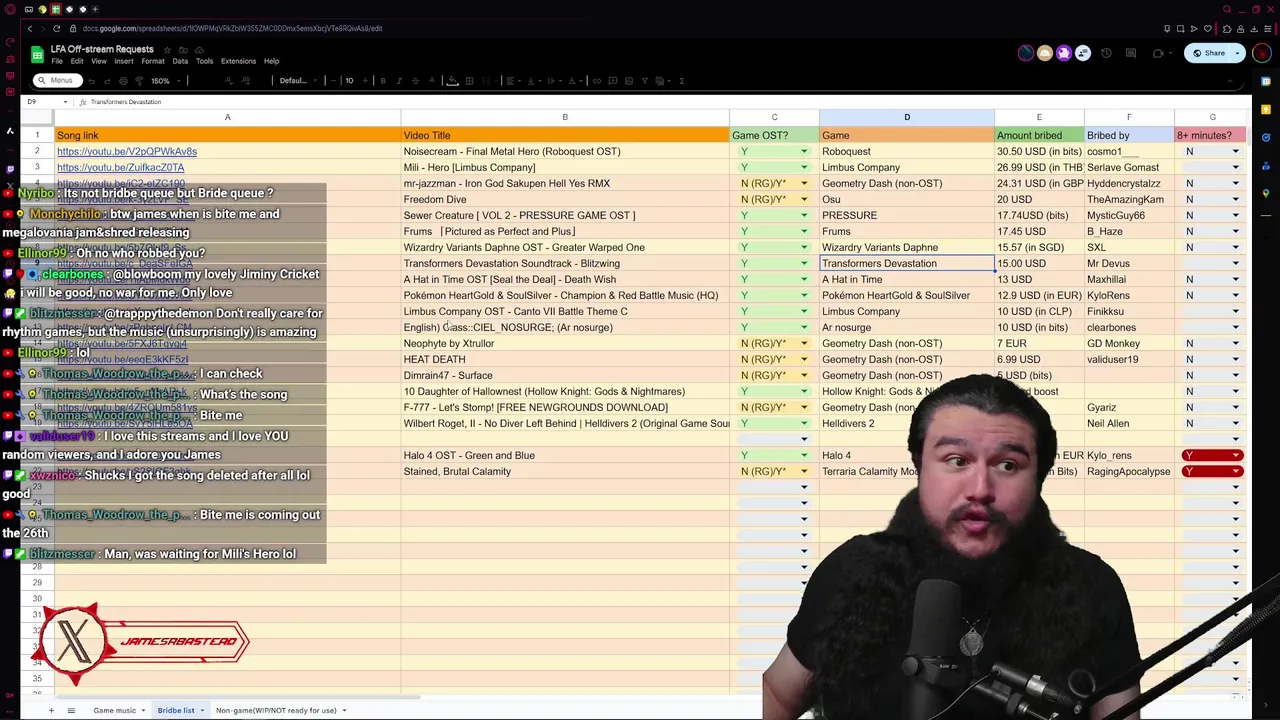Click the Print icon in toolbar
The image size is (1280, 720).
(x=123, y=81)
